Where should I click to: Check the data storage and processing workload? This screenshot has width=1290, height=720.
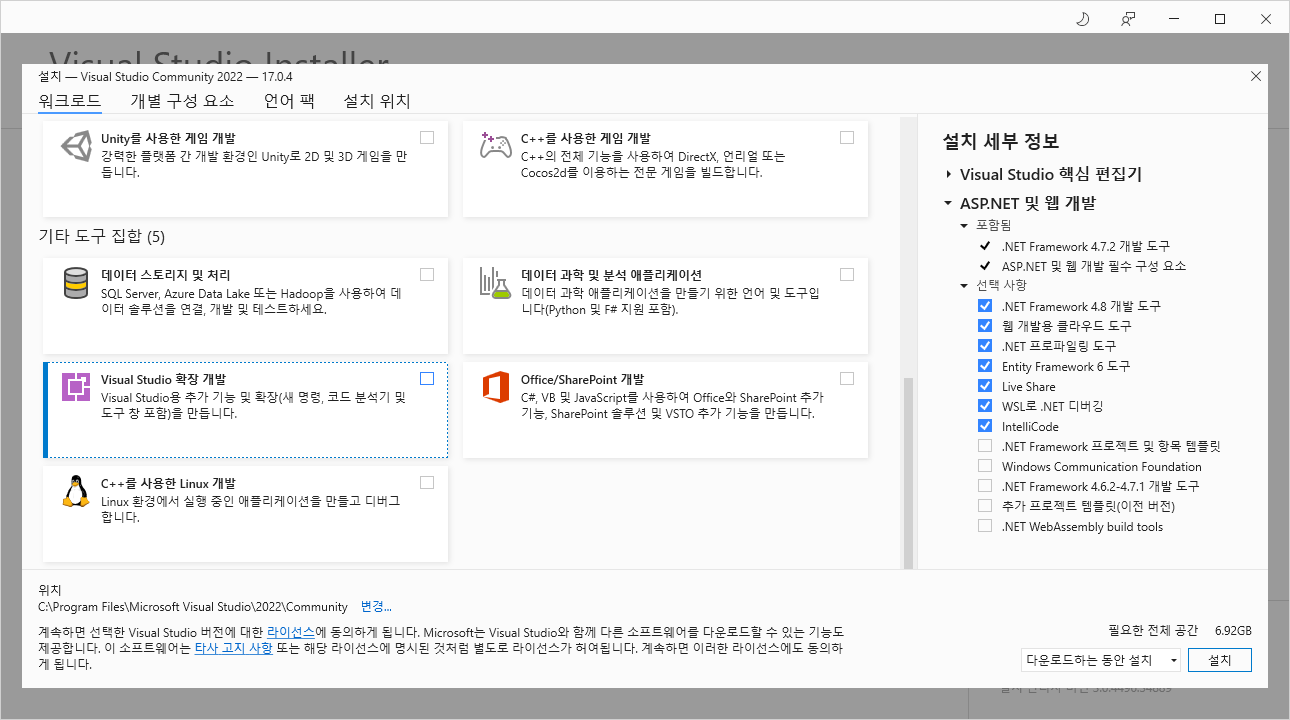point(427,274)
